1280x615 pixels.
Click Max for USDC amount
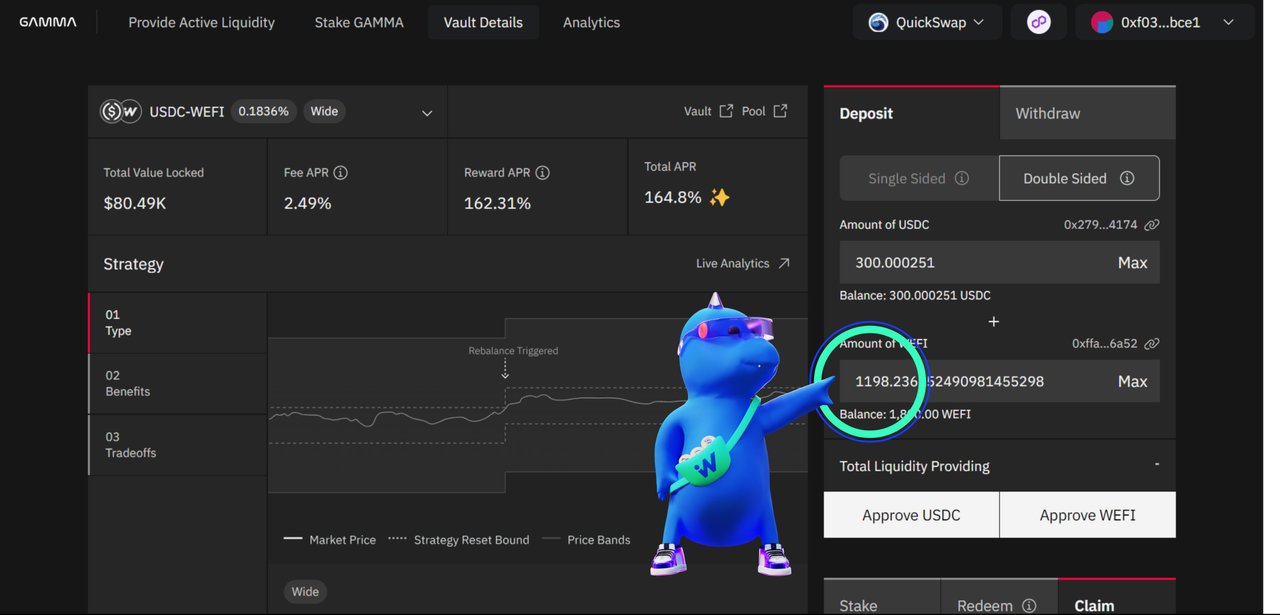[x=1132, y=262]
